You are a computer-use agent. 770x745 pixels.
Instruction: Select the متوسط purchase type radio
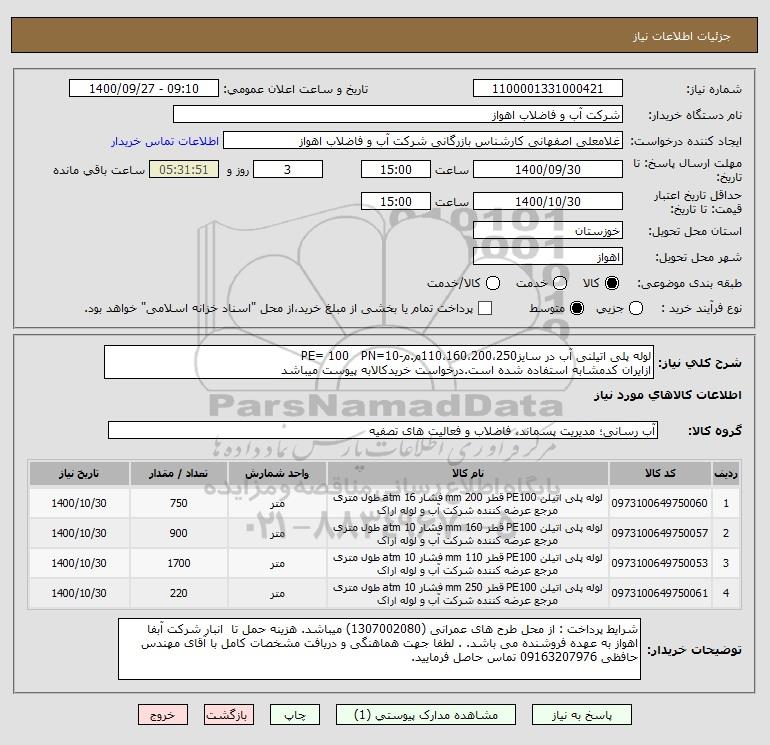pyautogui.click(x=577, y=308)
